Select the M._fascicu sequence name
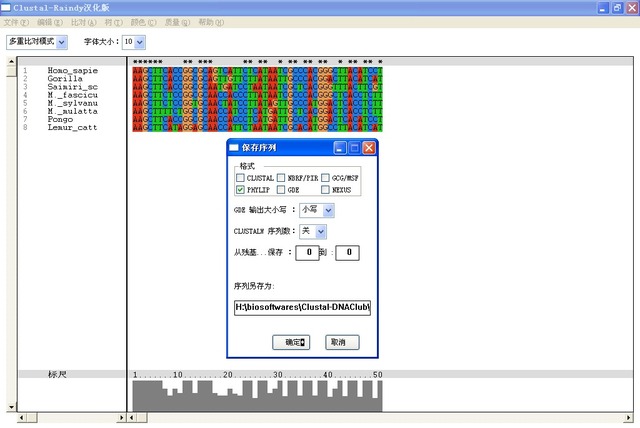Screen dimensions: 640x428 click(x=73, y=95)
